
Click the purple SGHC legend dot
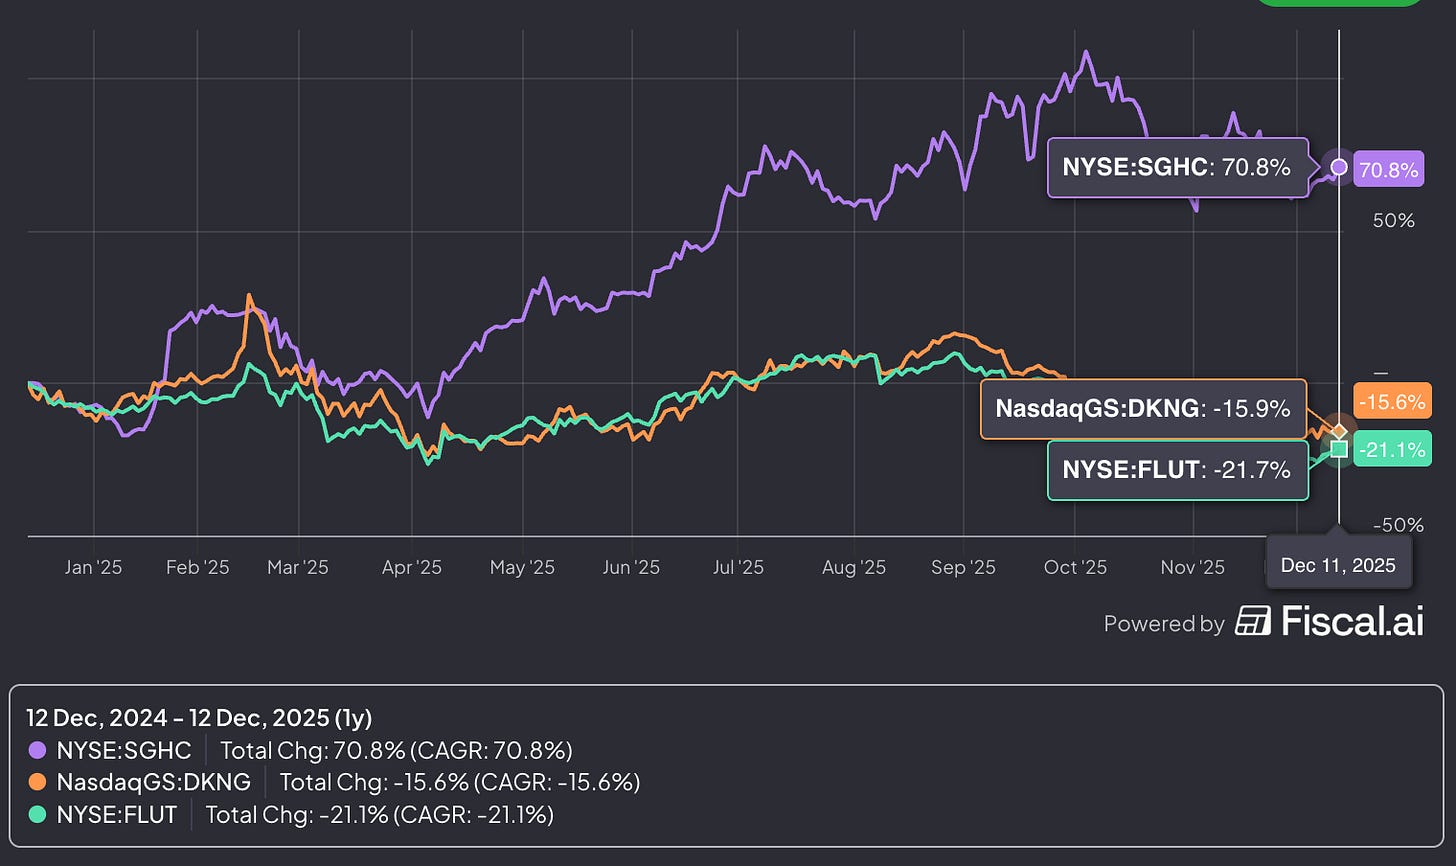38,750
